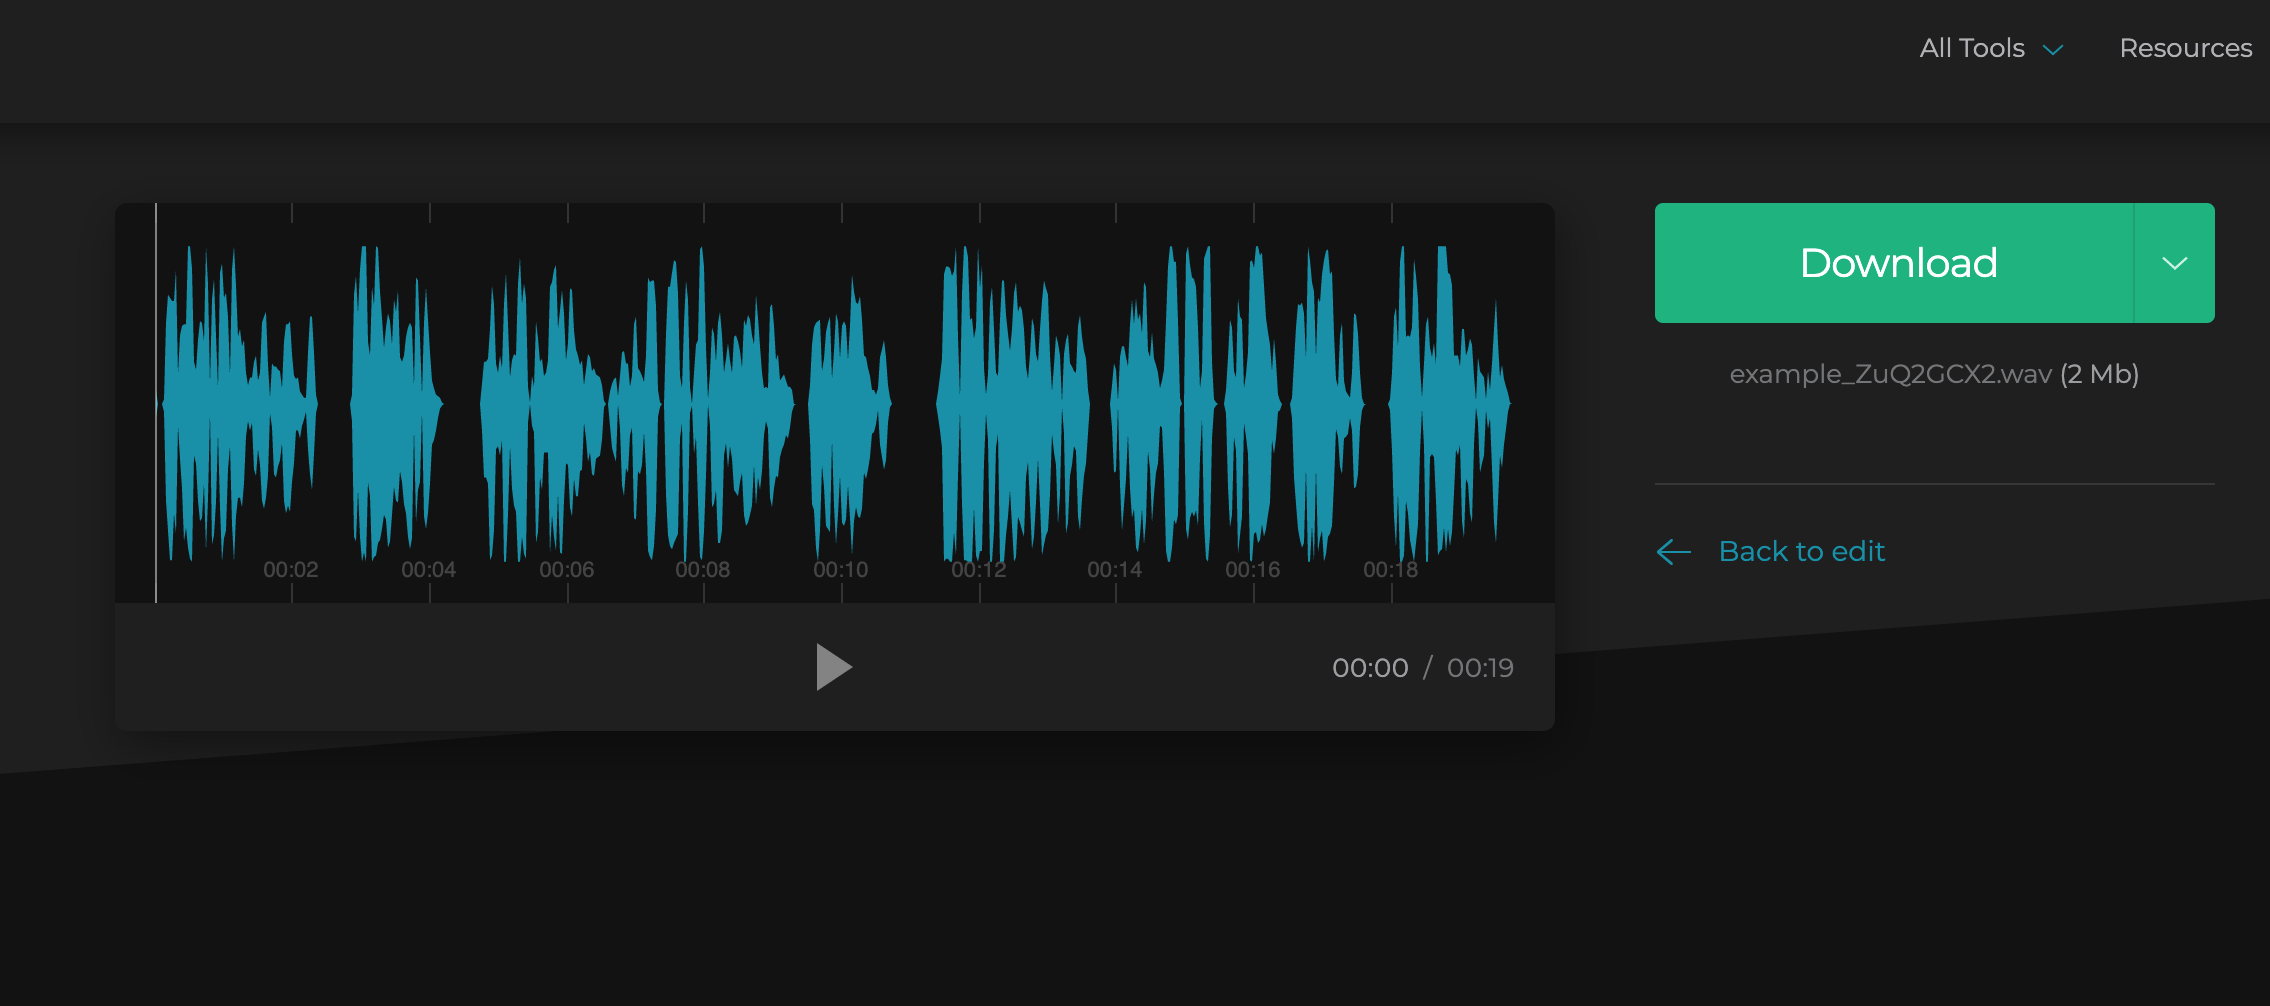Expand the Download options arrow
Screen dimensions: 2270x1006
pyautogui.click(x=2175, y=263)
